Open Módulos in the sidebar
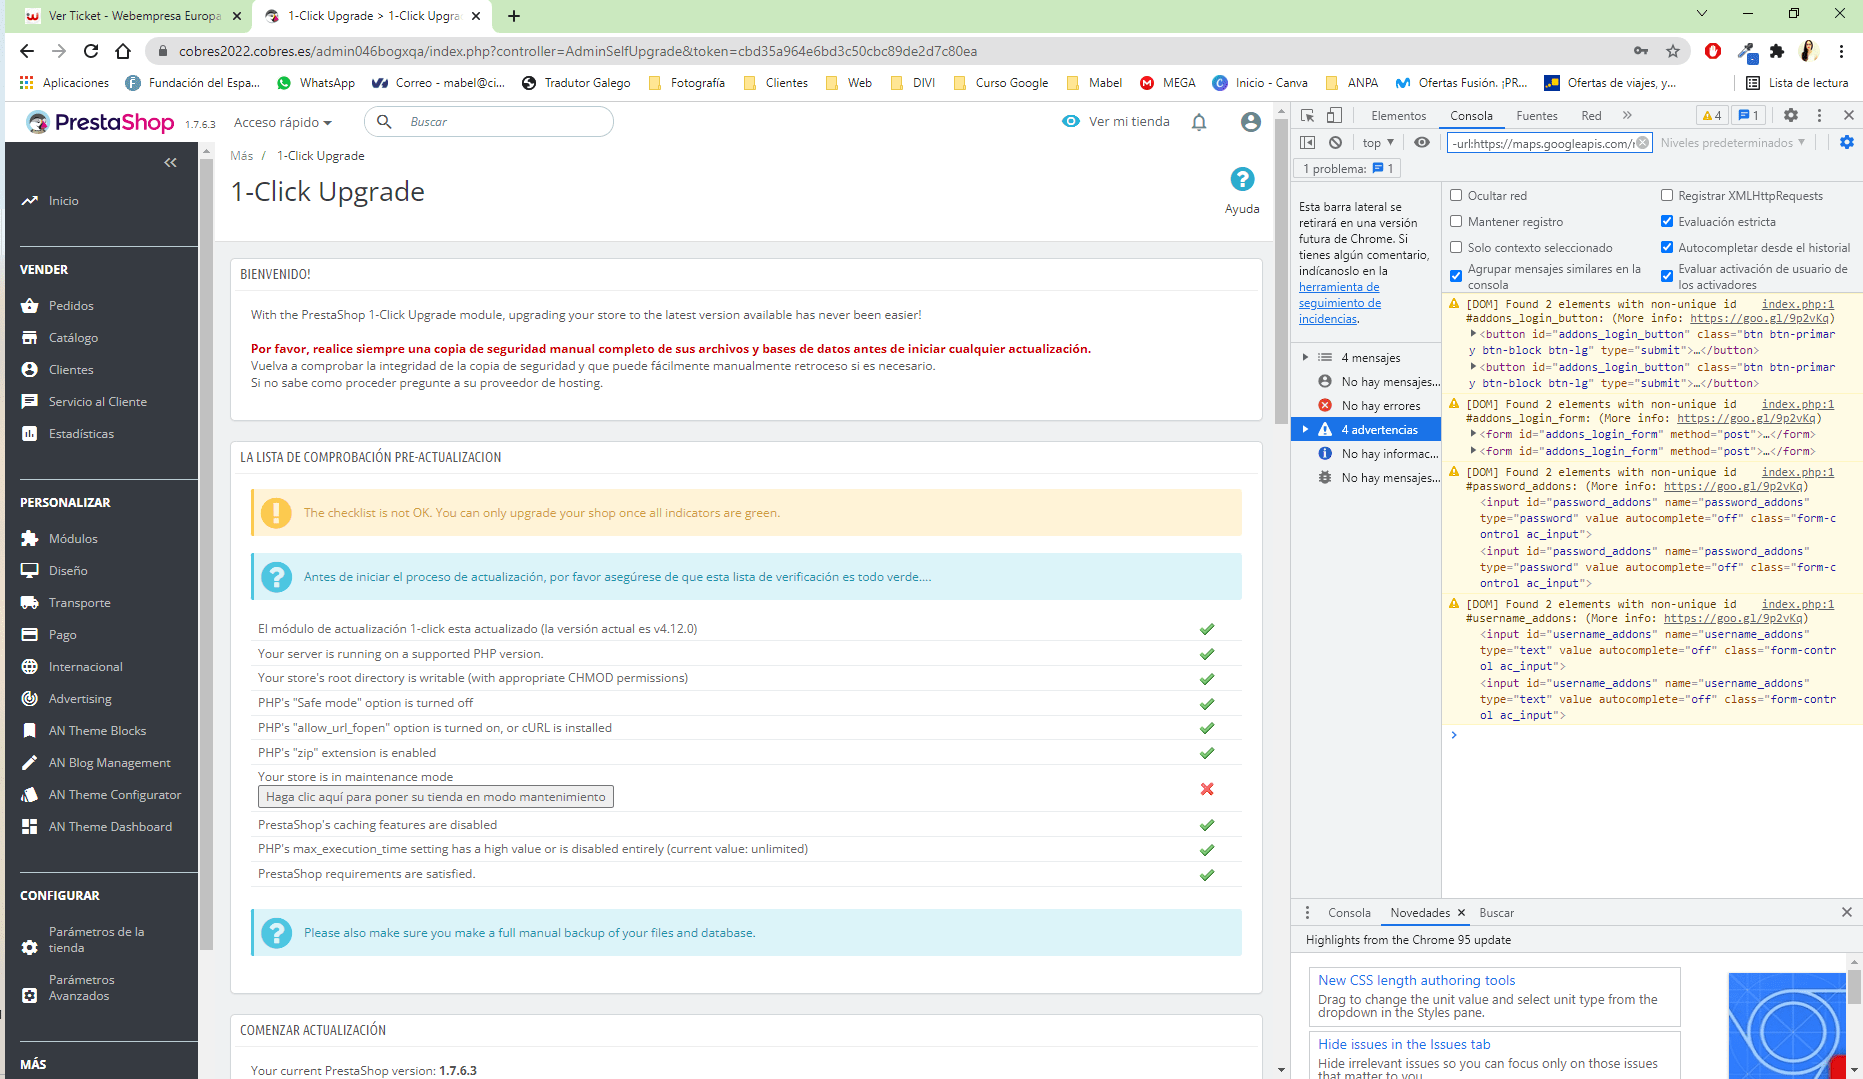The image size is (1863, 1079). pyautogui.click(x=73, y=539)
